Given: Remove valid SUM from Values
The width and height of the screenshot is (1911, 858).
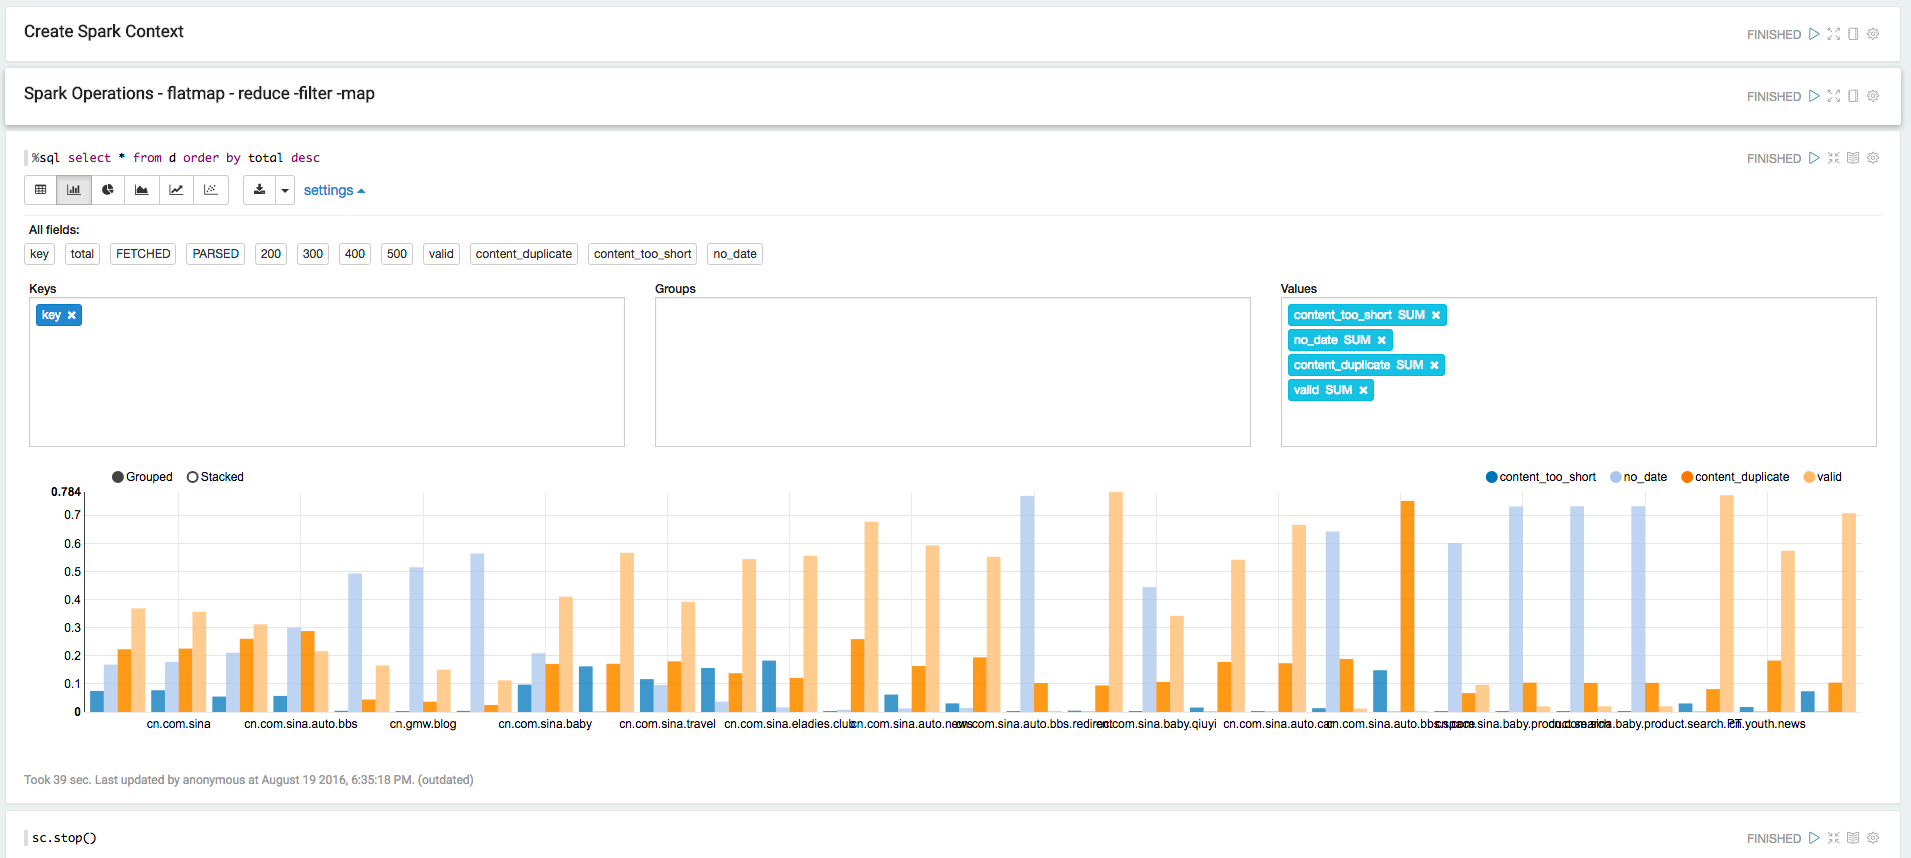Looking at the screenshot, I should pos(1363,390).
